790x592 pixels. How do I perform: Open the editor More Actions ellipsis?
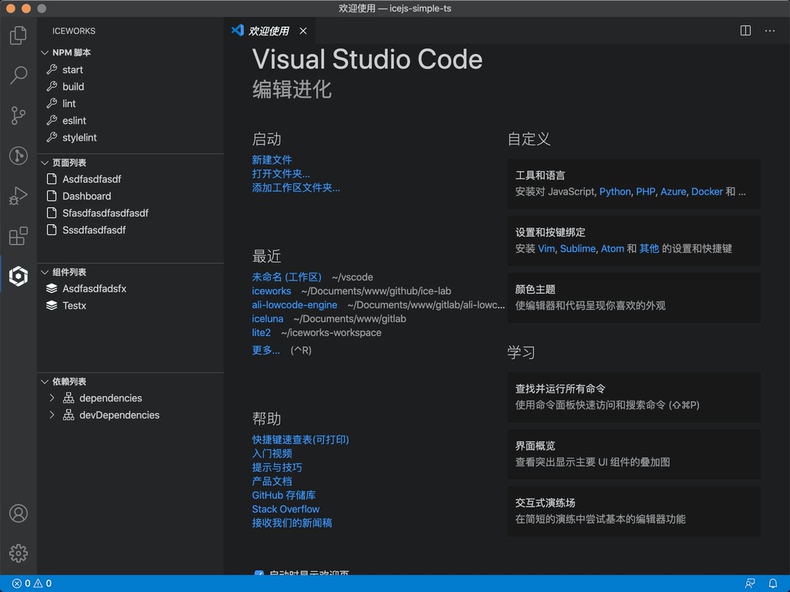click(769, 31)
